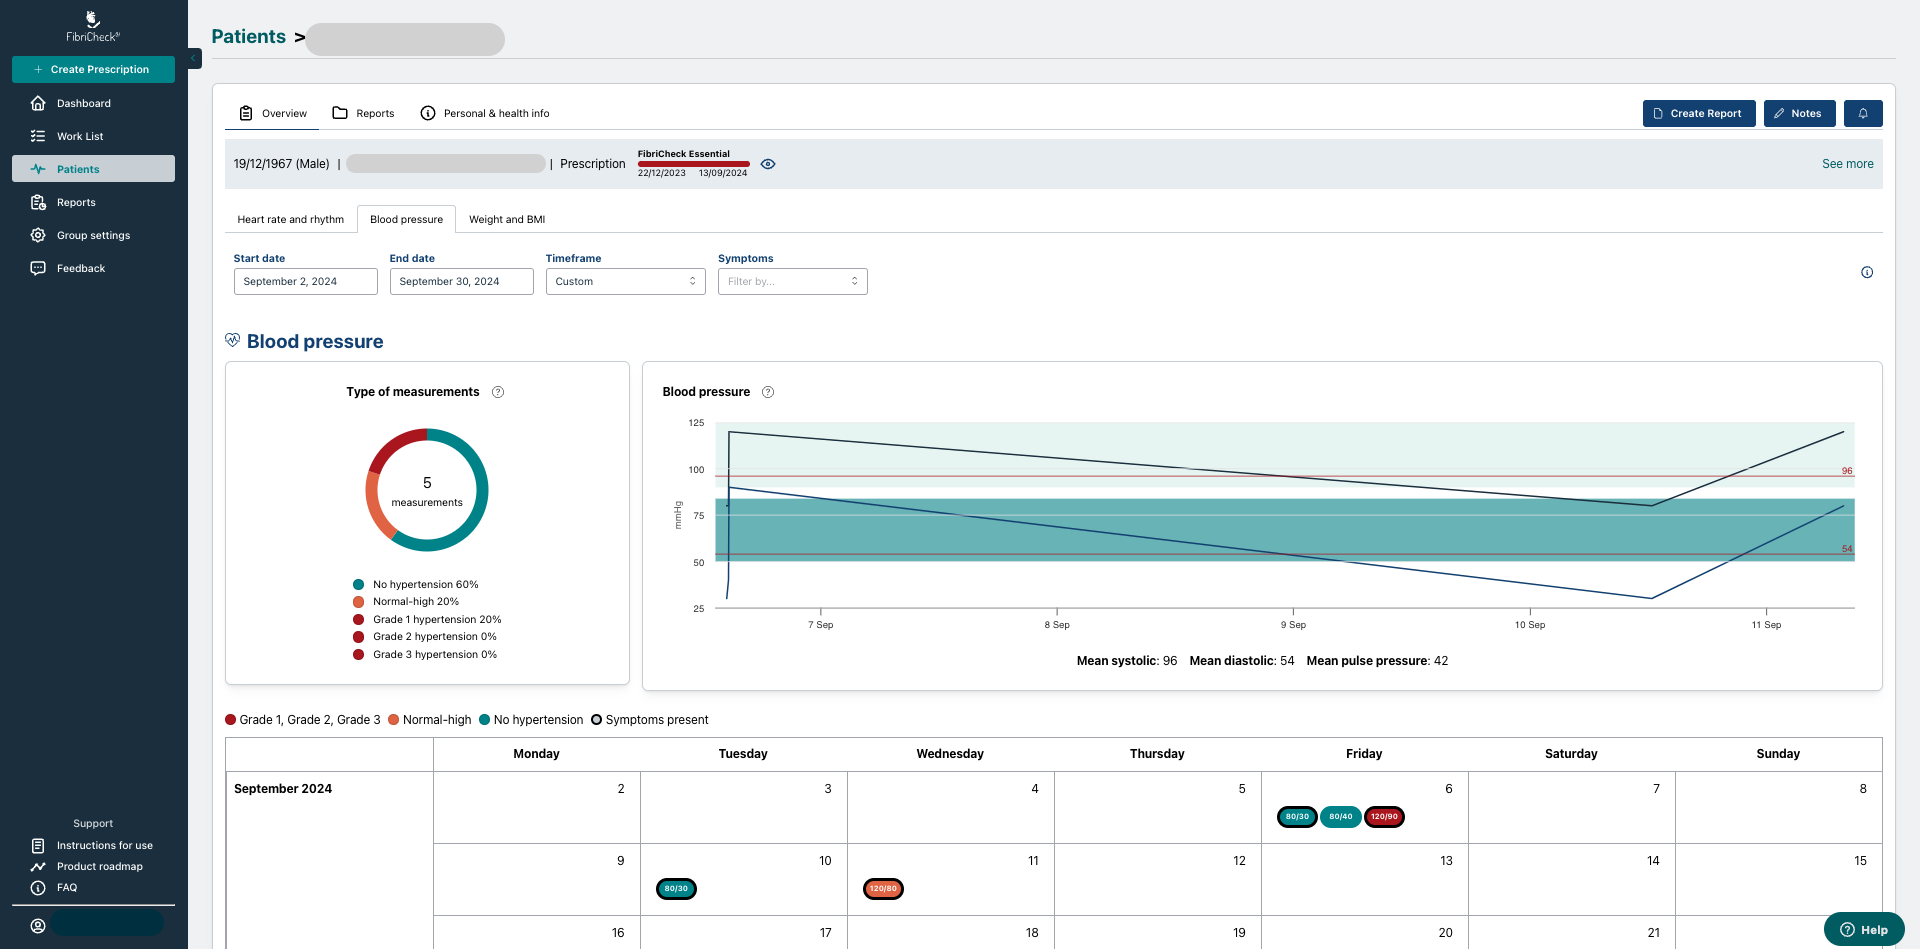Select the Heart rate and rhythm tab

click(x=290, y=219)
